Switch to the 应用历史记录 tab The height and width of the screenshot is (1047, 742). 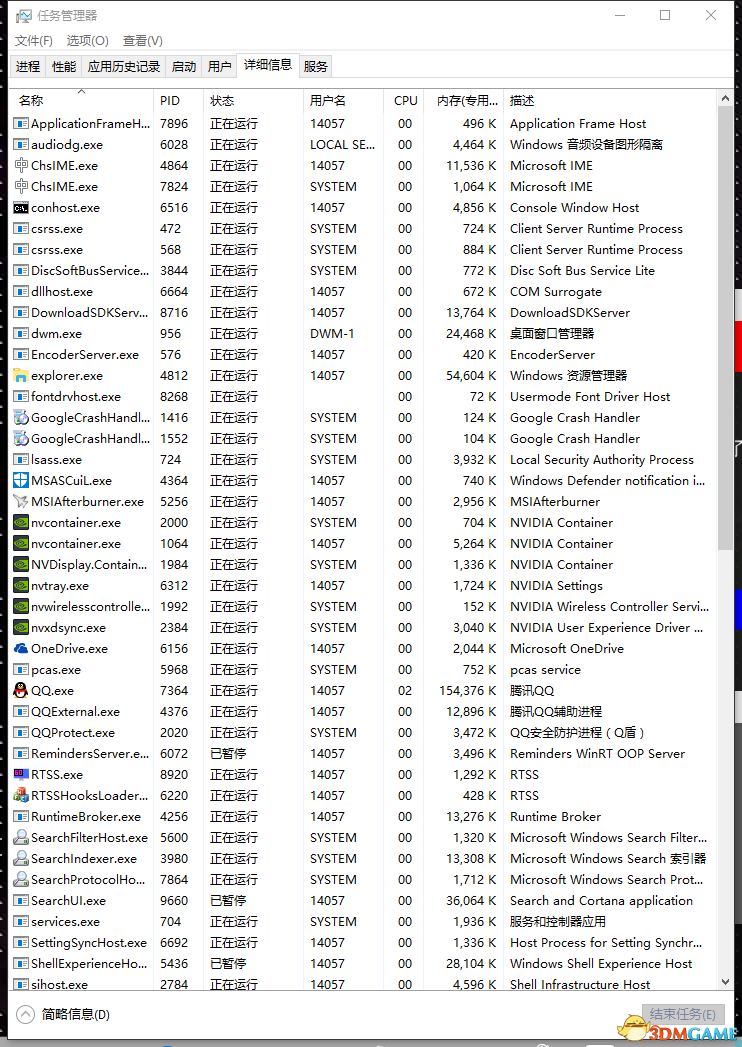click(x=124, y=66)
